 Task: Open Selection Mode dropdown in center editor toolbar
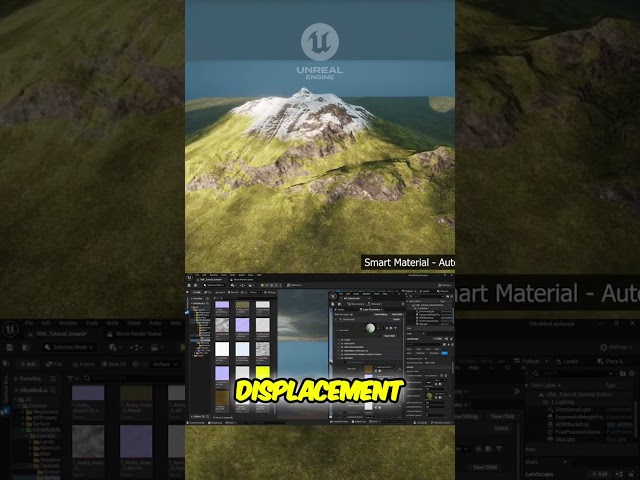214,285
